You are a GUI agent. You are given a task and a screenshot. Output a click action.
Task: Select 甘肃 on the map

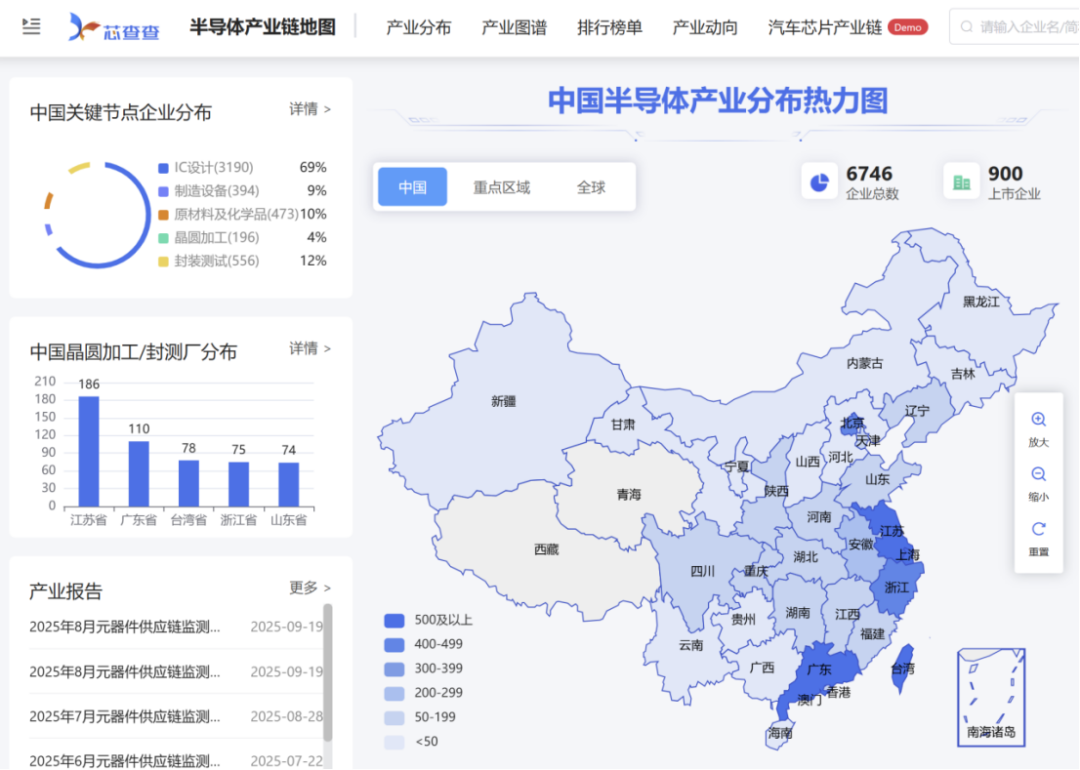click(623, 425)
